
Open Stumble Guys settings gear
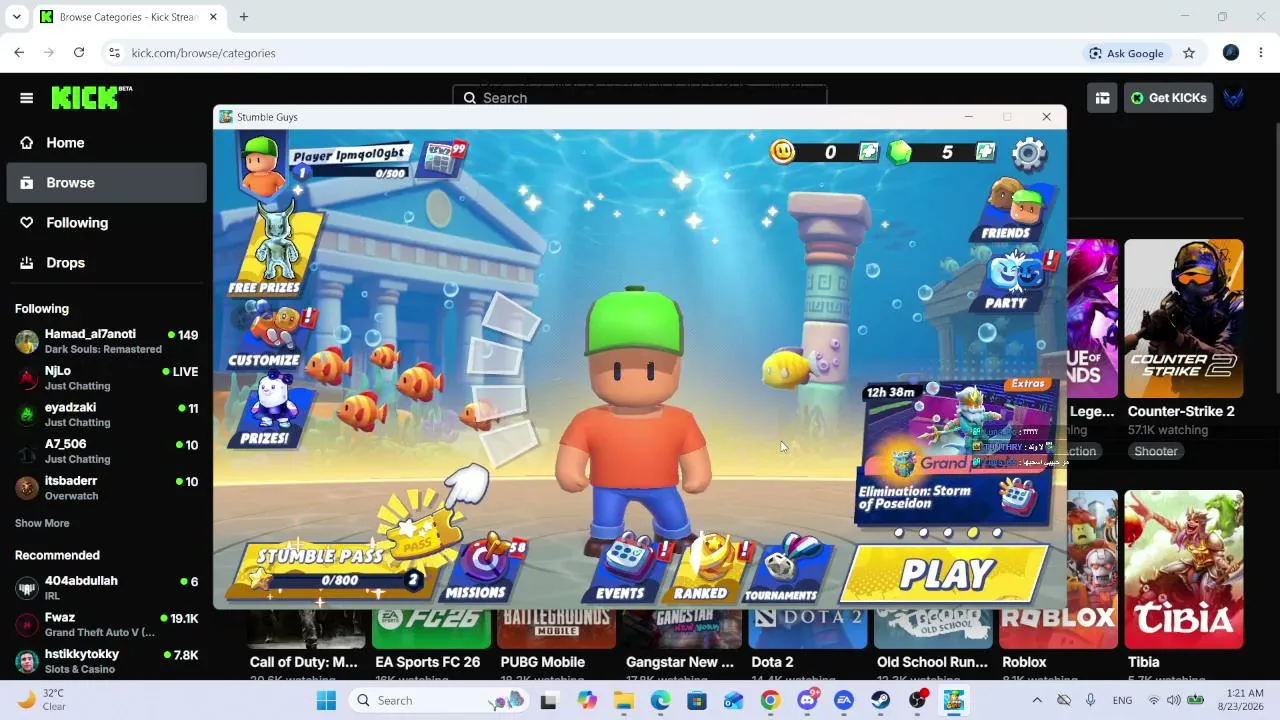click(x=1029, y=153)
